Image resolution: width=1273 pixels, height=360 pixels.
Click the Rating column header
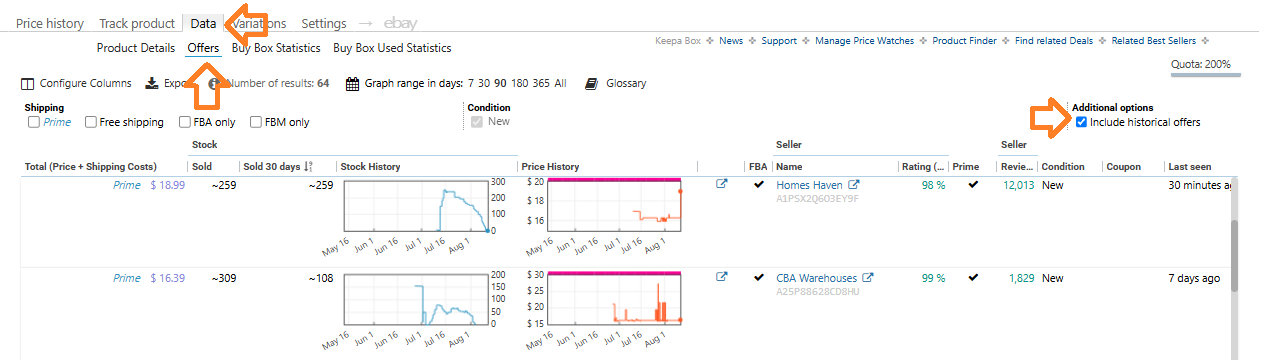924,167
